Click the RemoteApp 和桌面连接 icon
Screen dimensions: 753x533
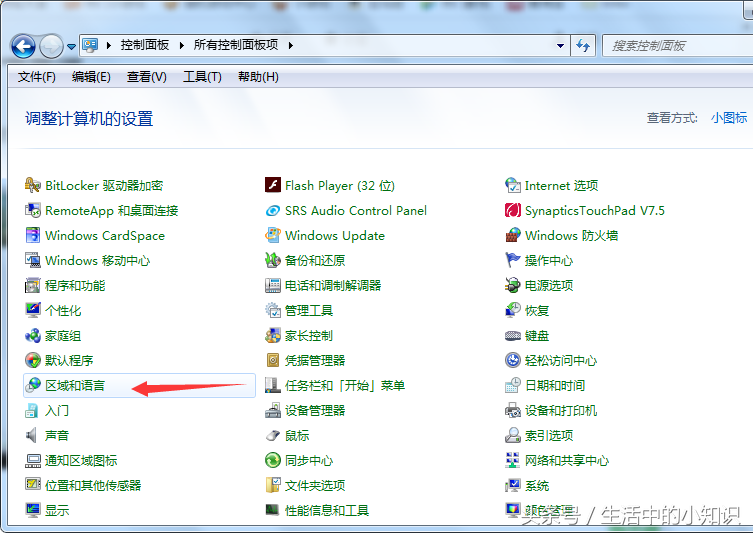[33, 210]
